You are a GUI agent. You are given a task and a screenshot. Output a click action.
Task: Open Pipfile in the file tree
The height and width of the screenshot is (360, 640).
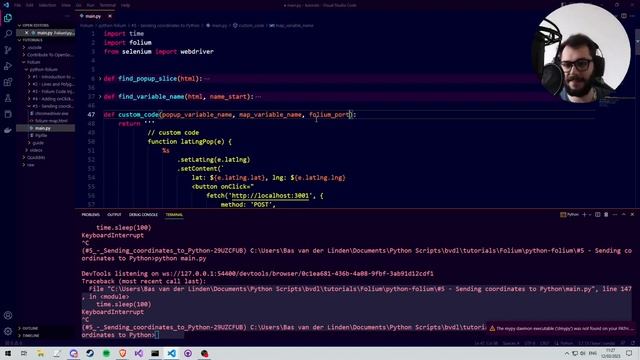pyautogui.click(x=41, y=136)
